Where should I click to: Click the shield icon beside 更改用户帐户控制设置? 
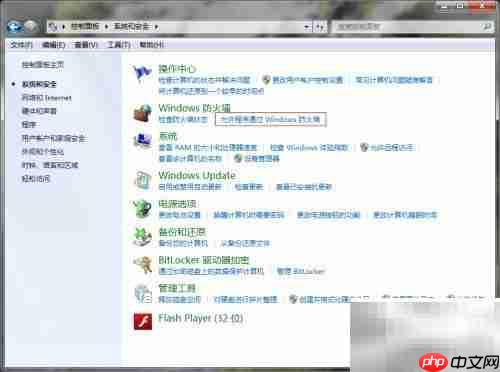[266, 80]
